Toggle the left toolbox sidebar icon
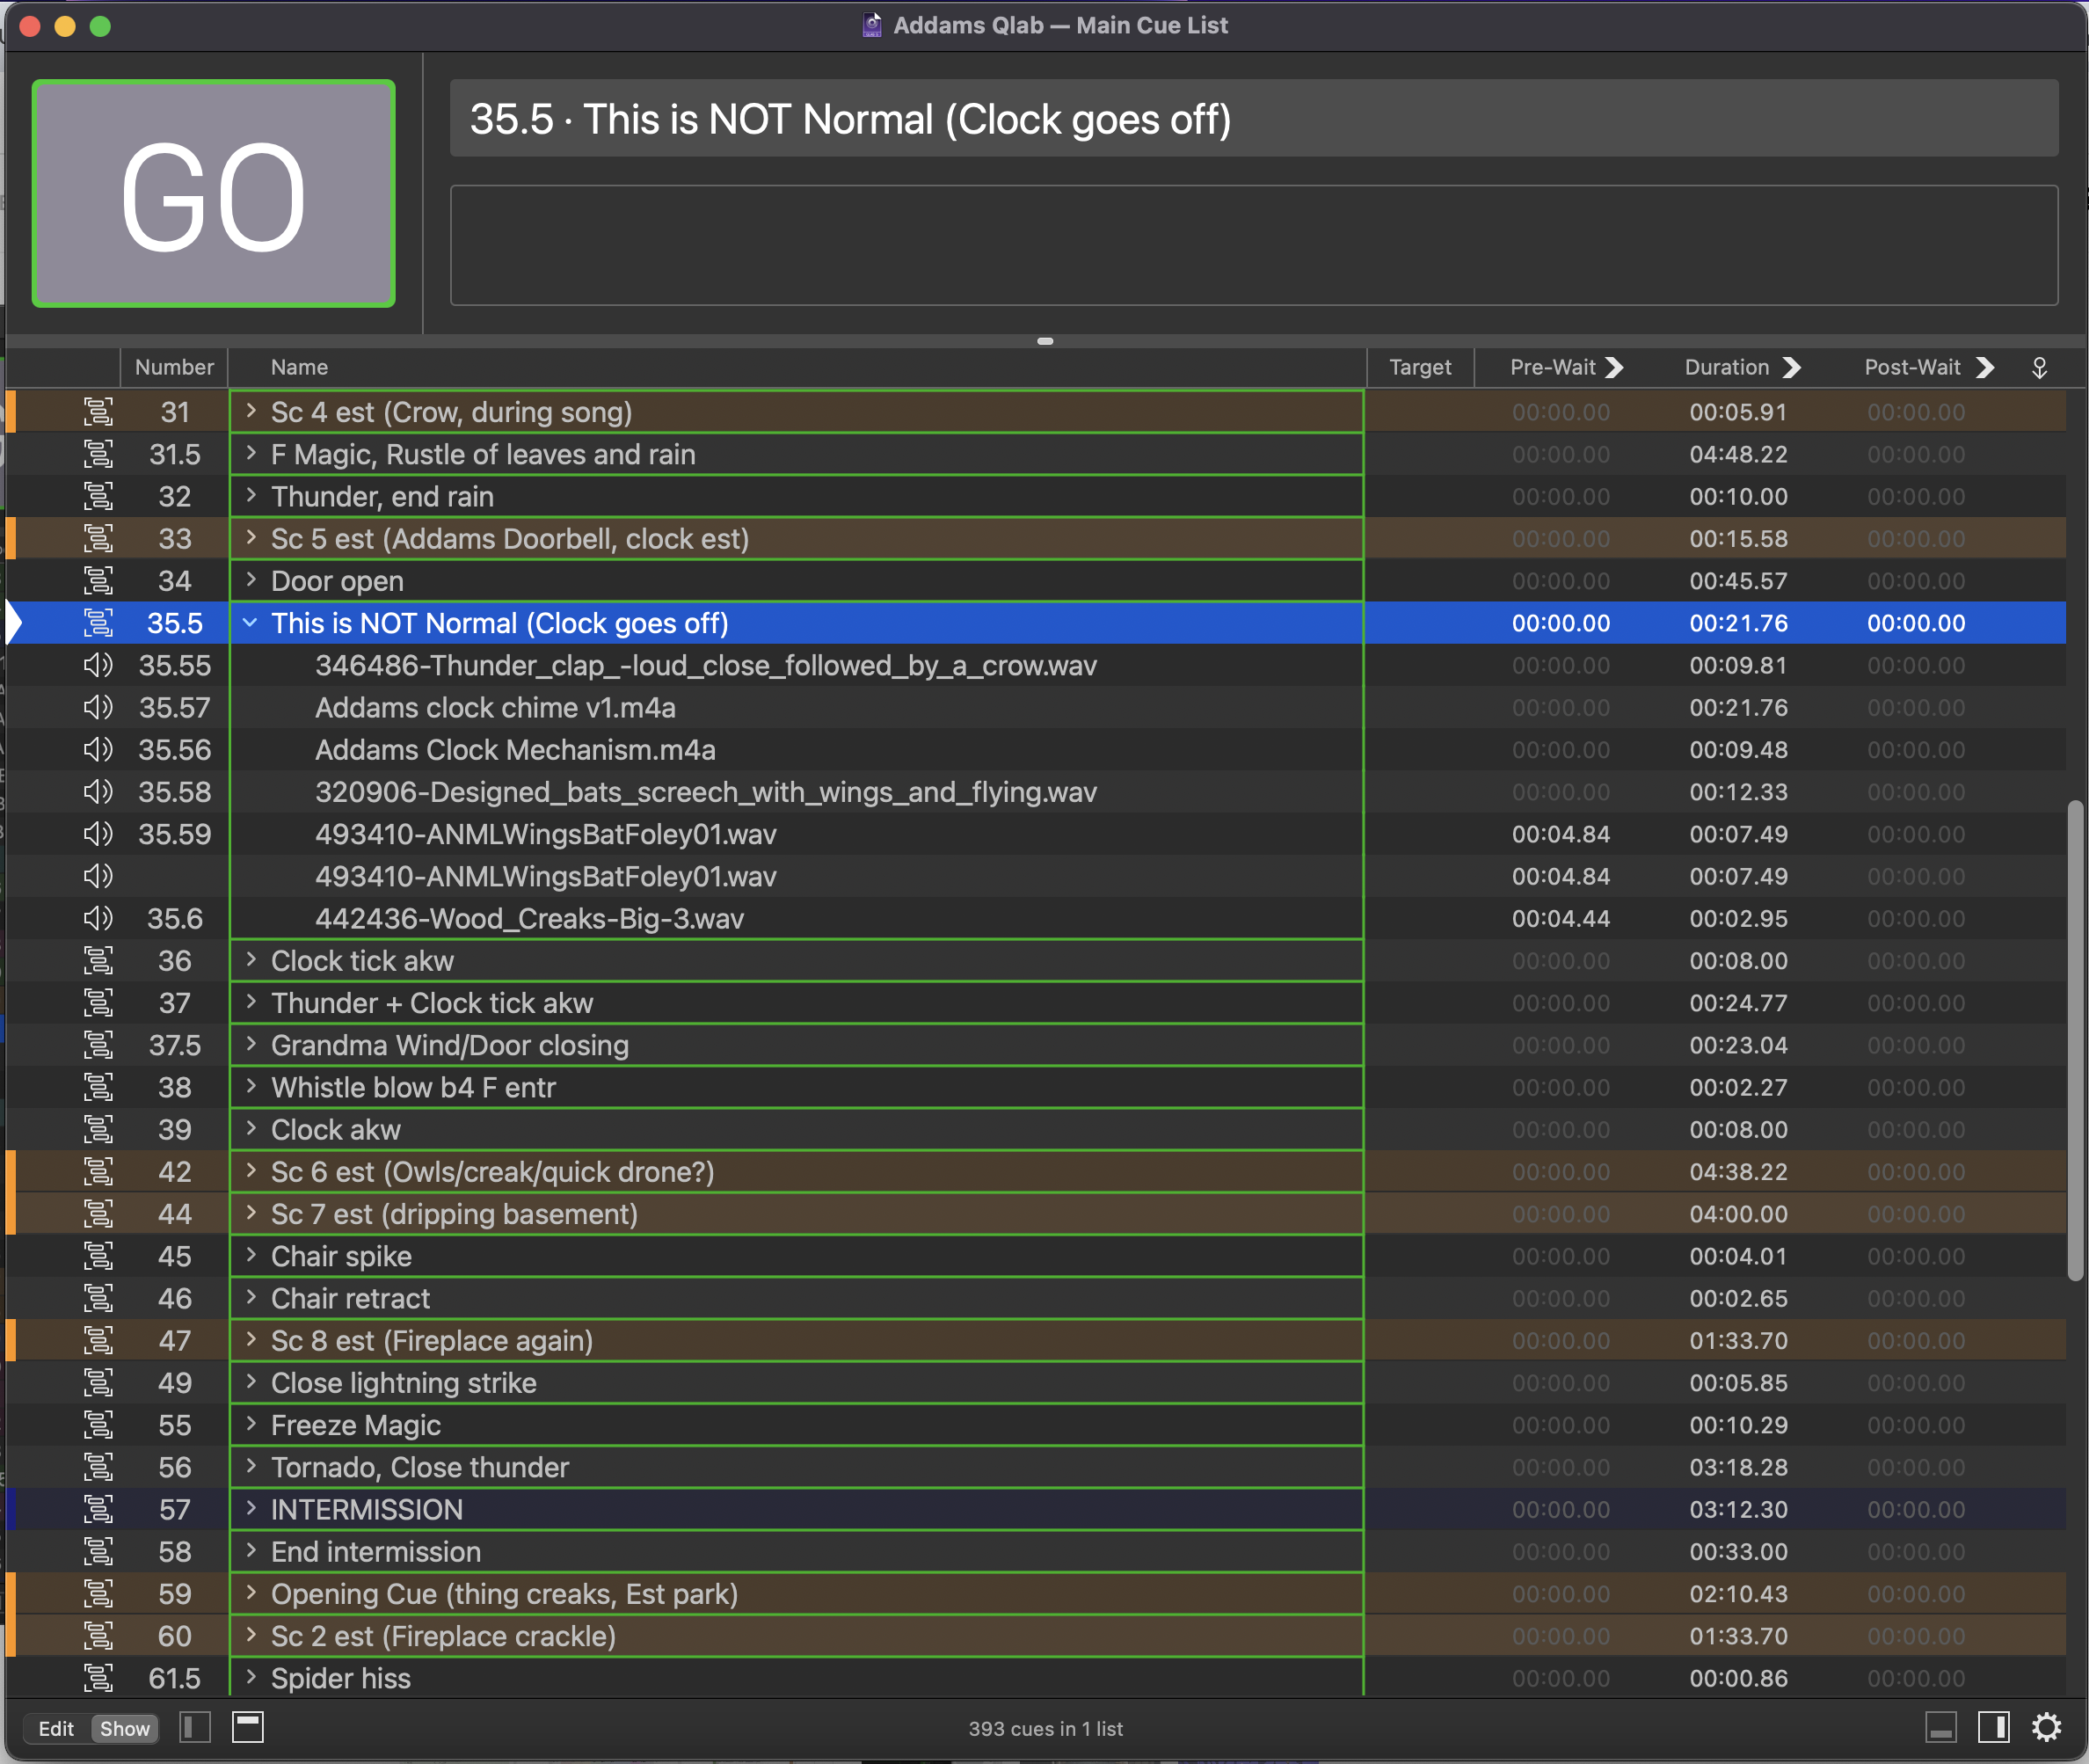The image size is (2089, 1764). tap(195, 1727)
